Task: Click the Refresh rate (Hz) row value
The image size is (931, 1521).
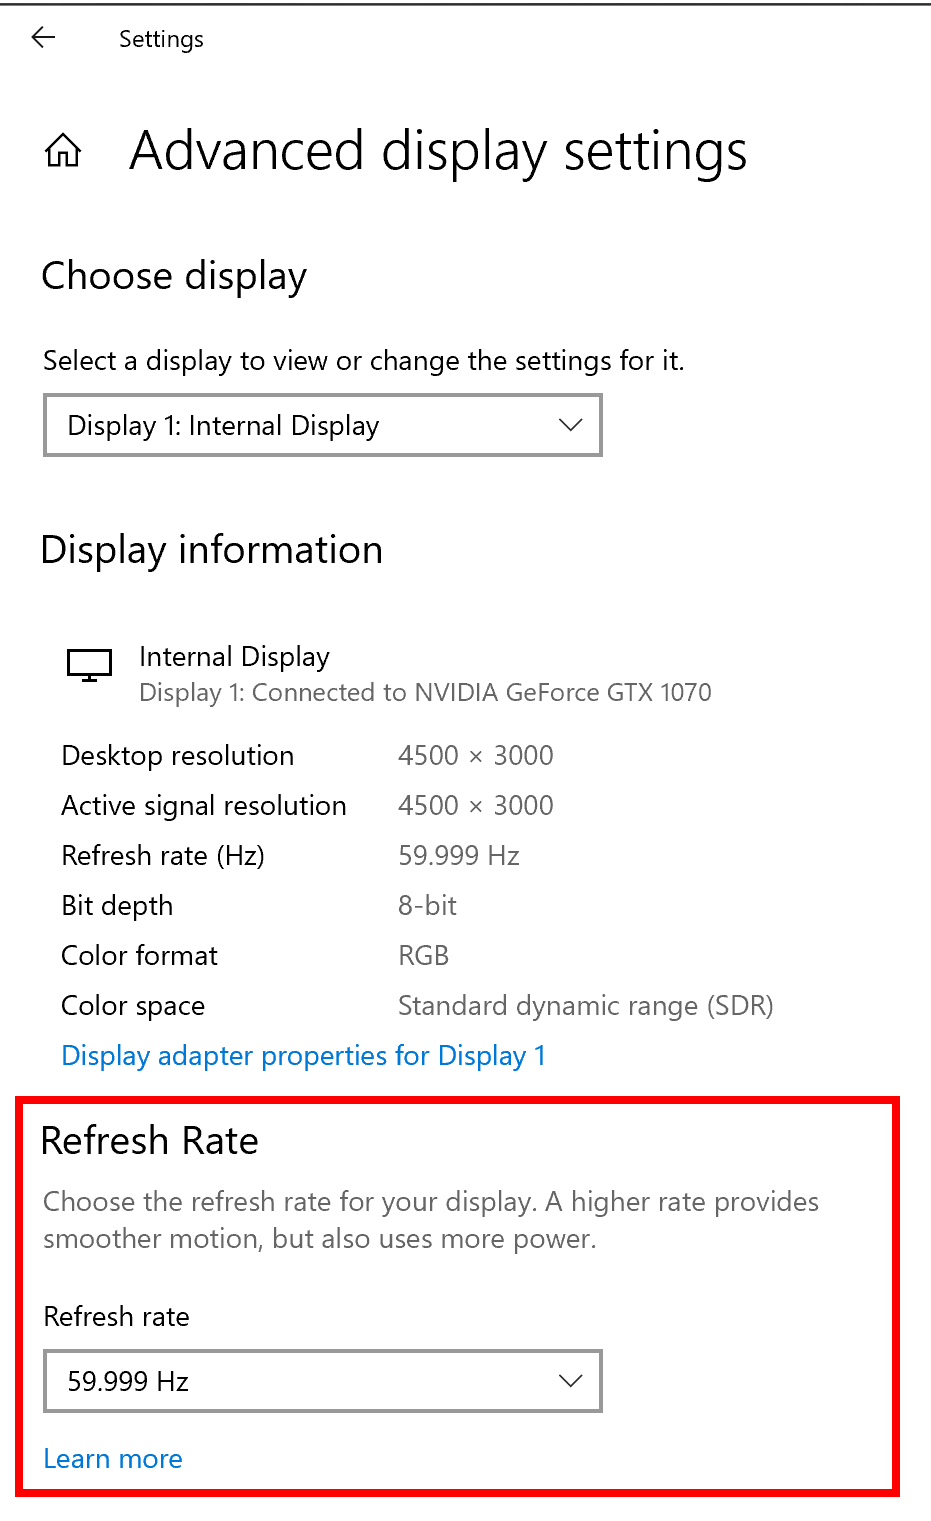Action: coord(459,855)
